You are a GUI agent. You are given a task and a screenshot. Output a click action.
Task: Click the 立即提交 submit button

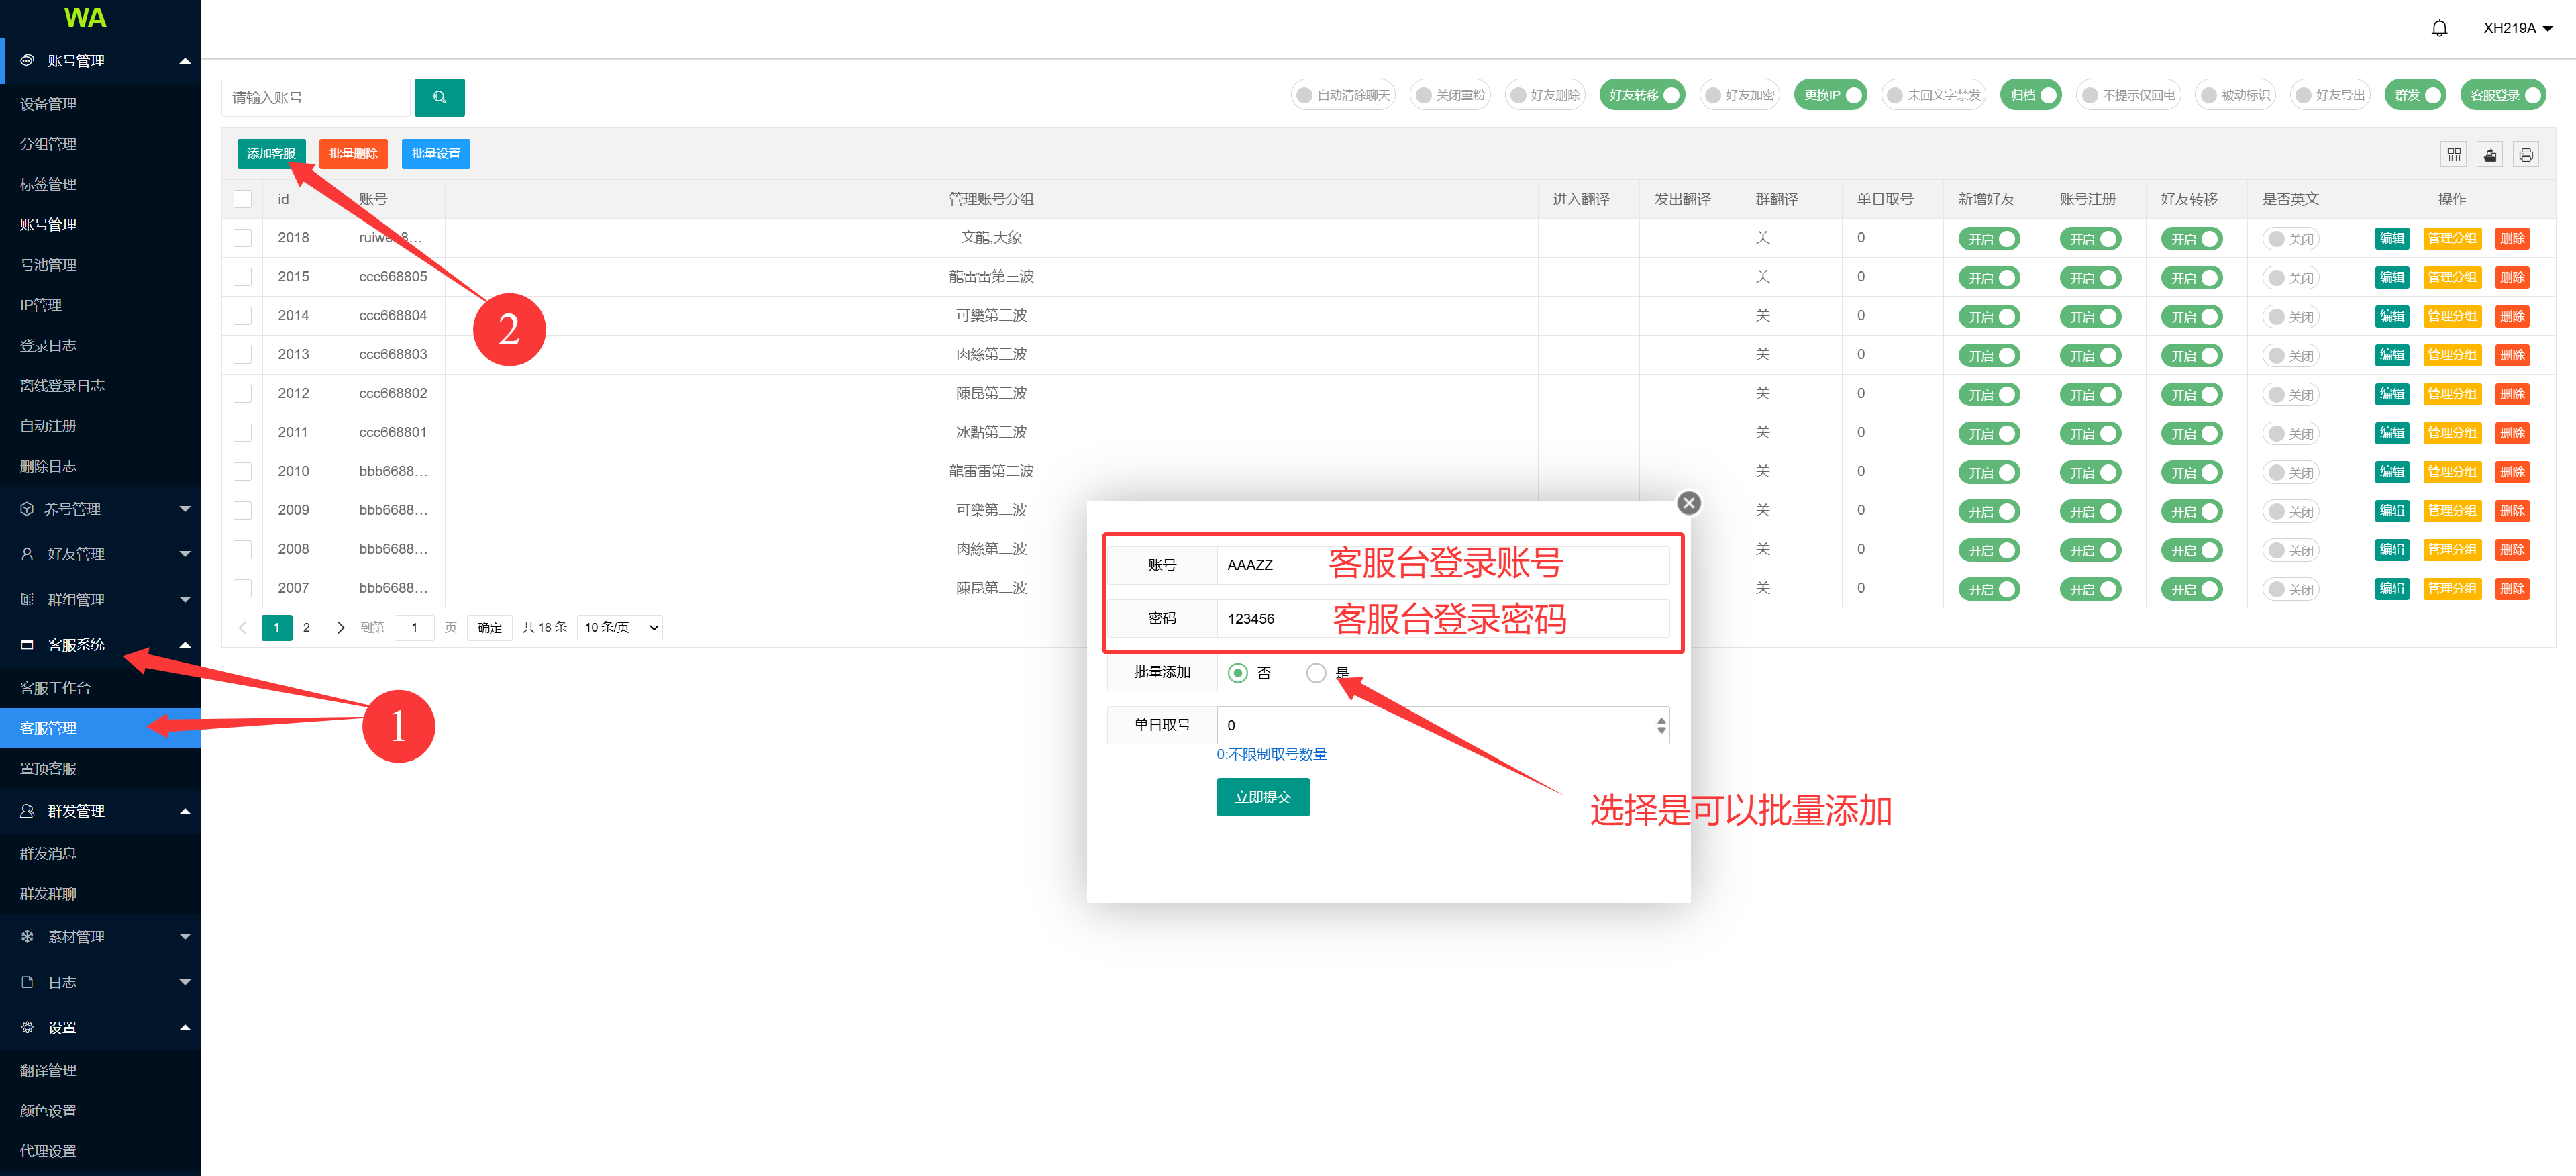(1262, 797)
